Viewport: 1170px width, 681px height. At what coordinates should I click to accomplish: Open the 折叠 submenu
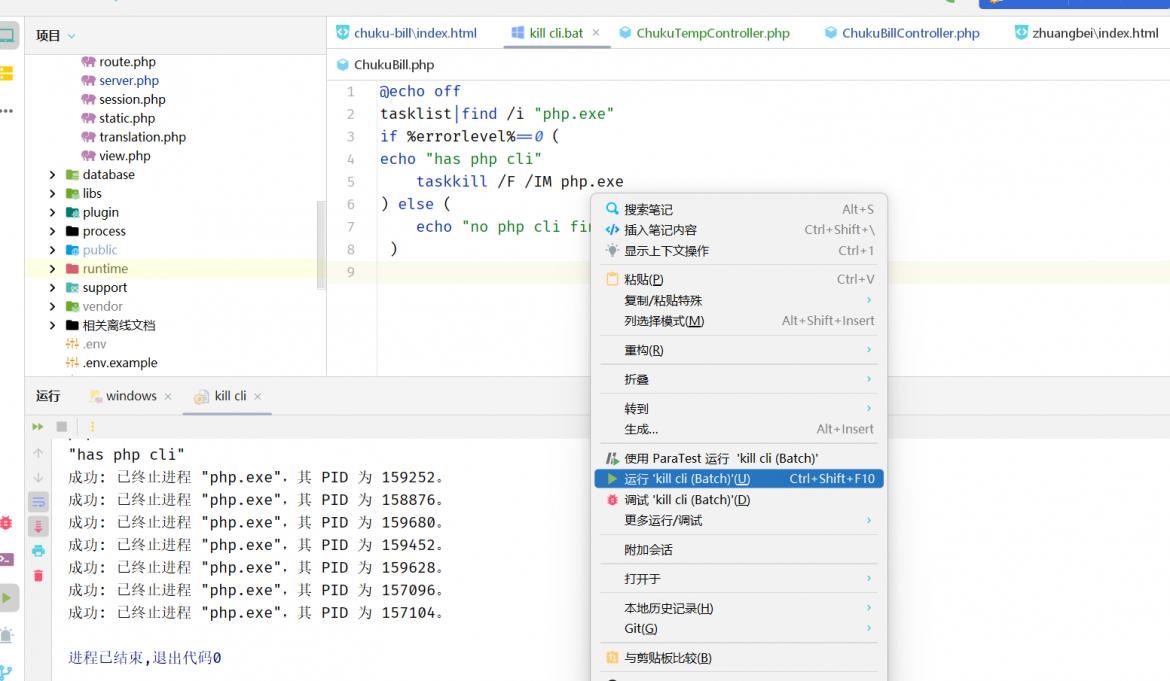pos(739,379)
